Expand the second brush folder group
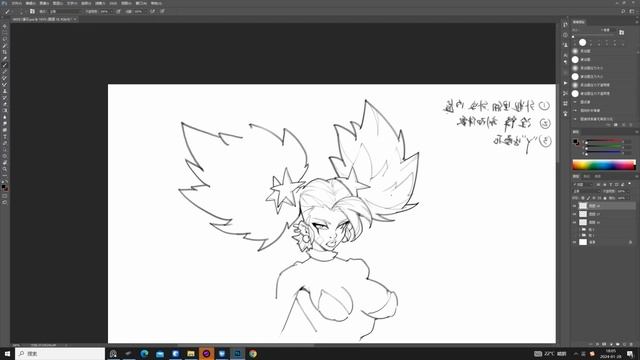This screenshot has width=640, height=360. pos(575,110)
